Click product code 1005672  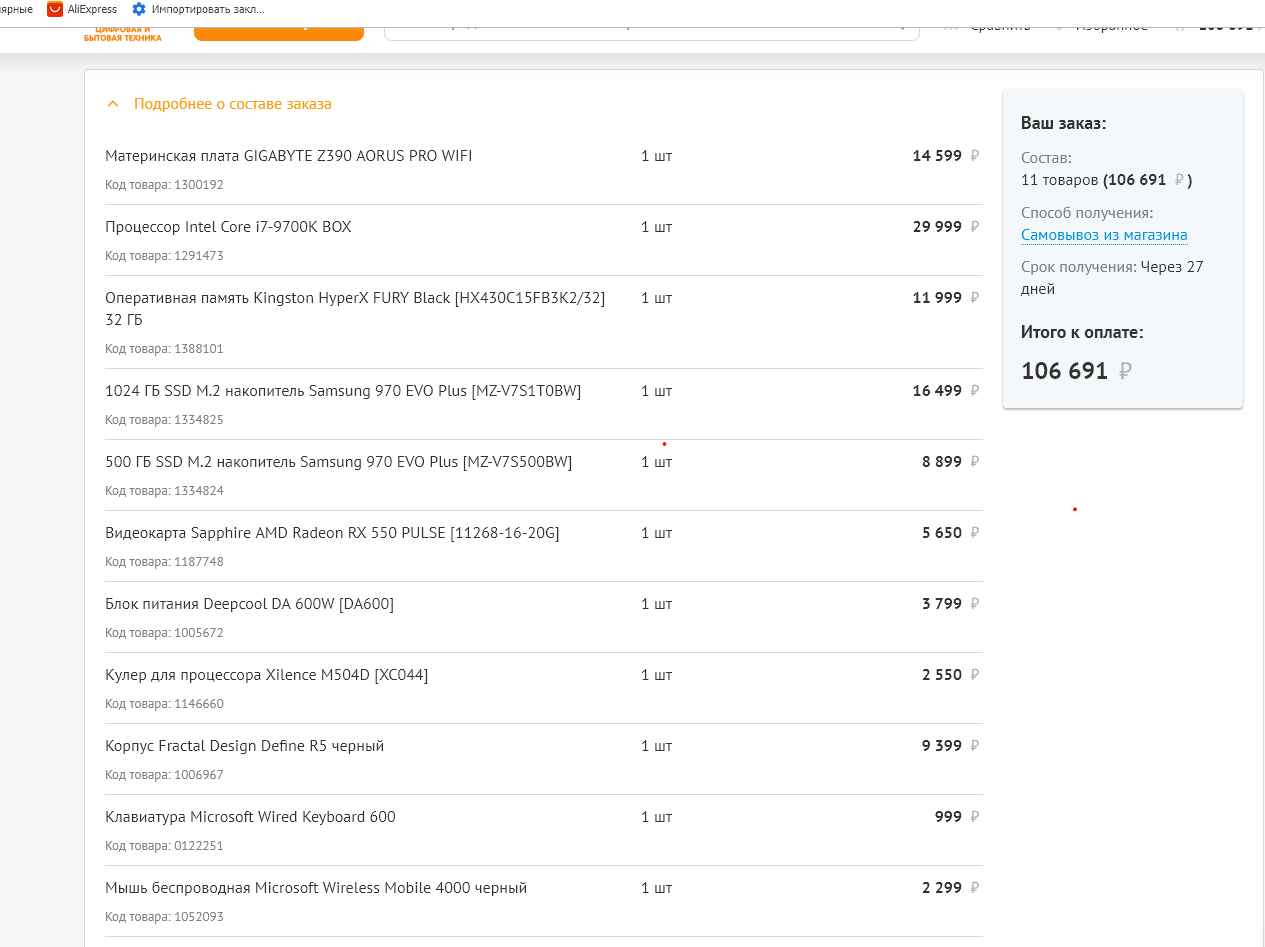(x=164, y=633)
